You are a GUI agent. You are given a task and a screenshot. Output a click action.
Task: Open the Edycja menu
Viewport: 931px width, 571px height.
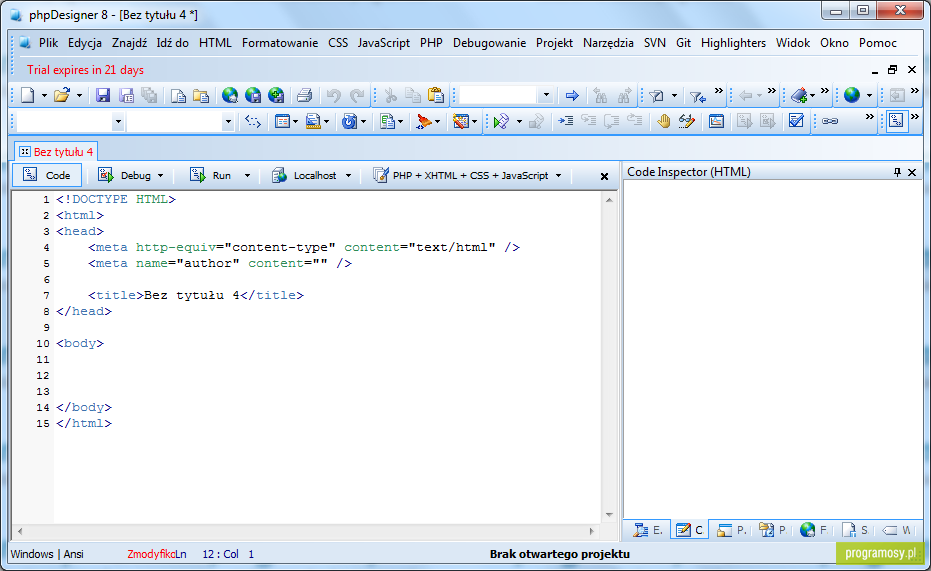tap(85, 43)
